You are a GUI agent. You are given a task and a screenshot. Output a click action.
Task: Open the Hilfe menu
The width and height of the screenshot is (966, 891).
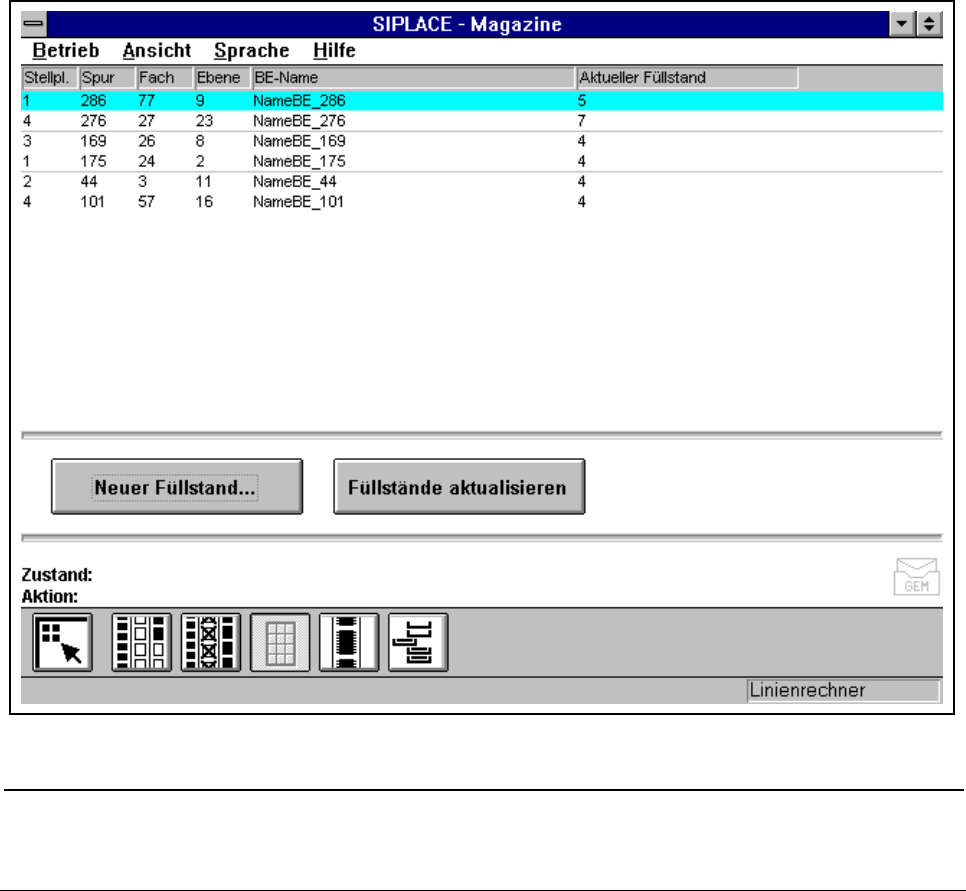333,50
